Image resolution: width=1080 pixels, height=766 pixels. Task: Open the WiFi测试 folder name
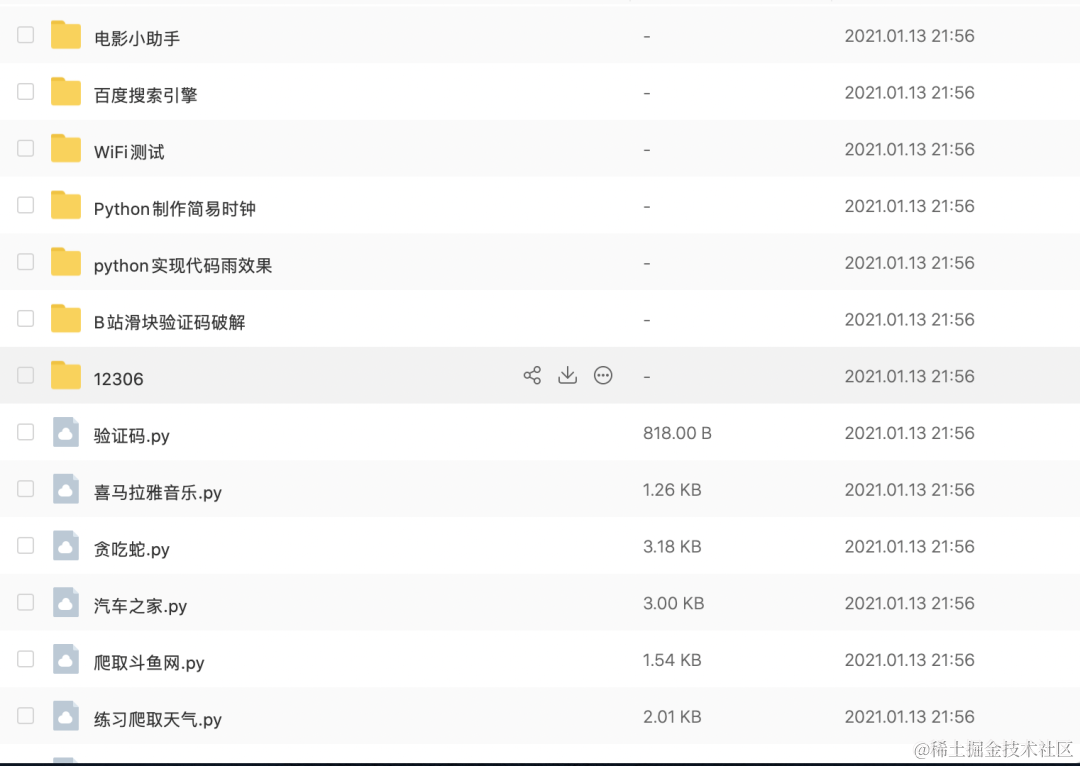[129, 152]
